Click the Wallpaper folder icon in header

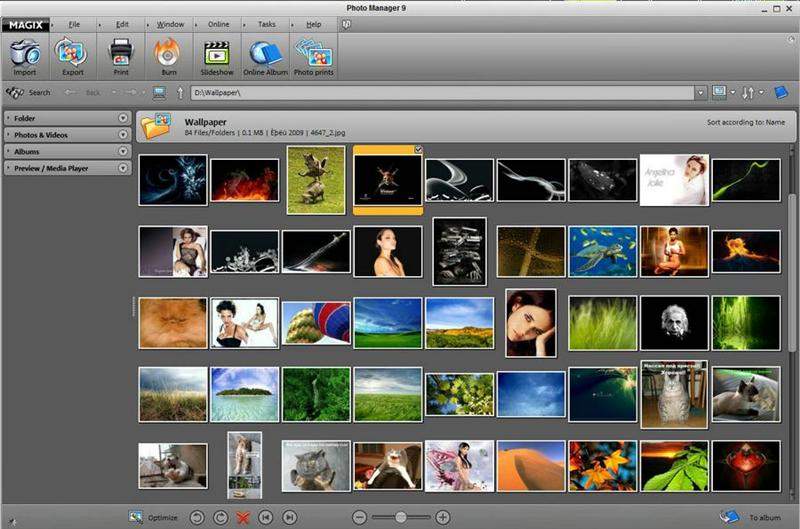[156, 126]
